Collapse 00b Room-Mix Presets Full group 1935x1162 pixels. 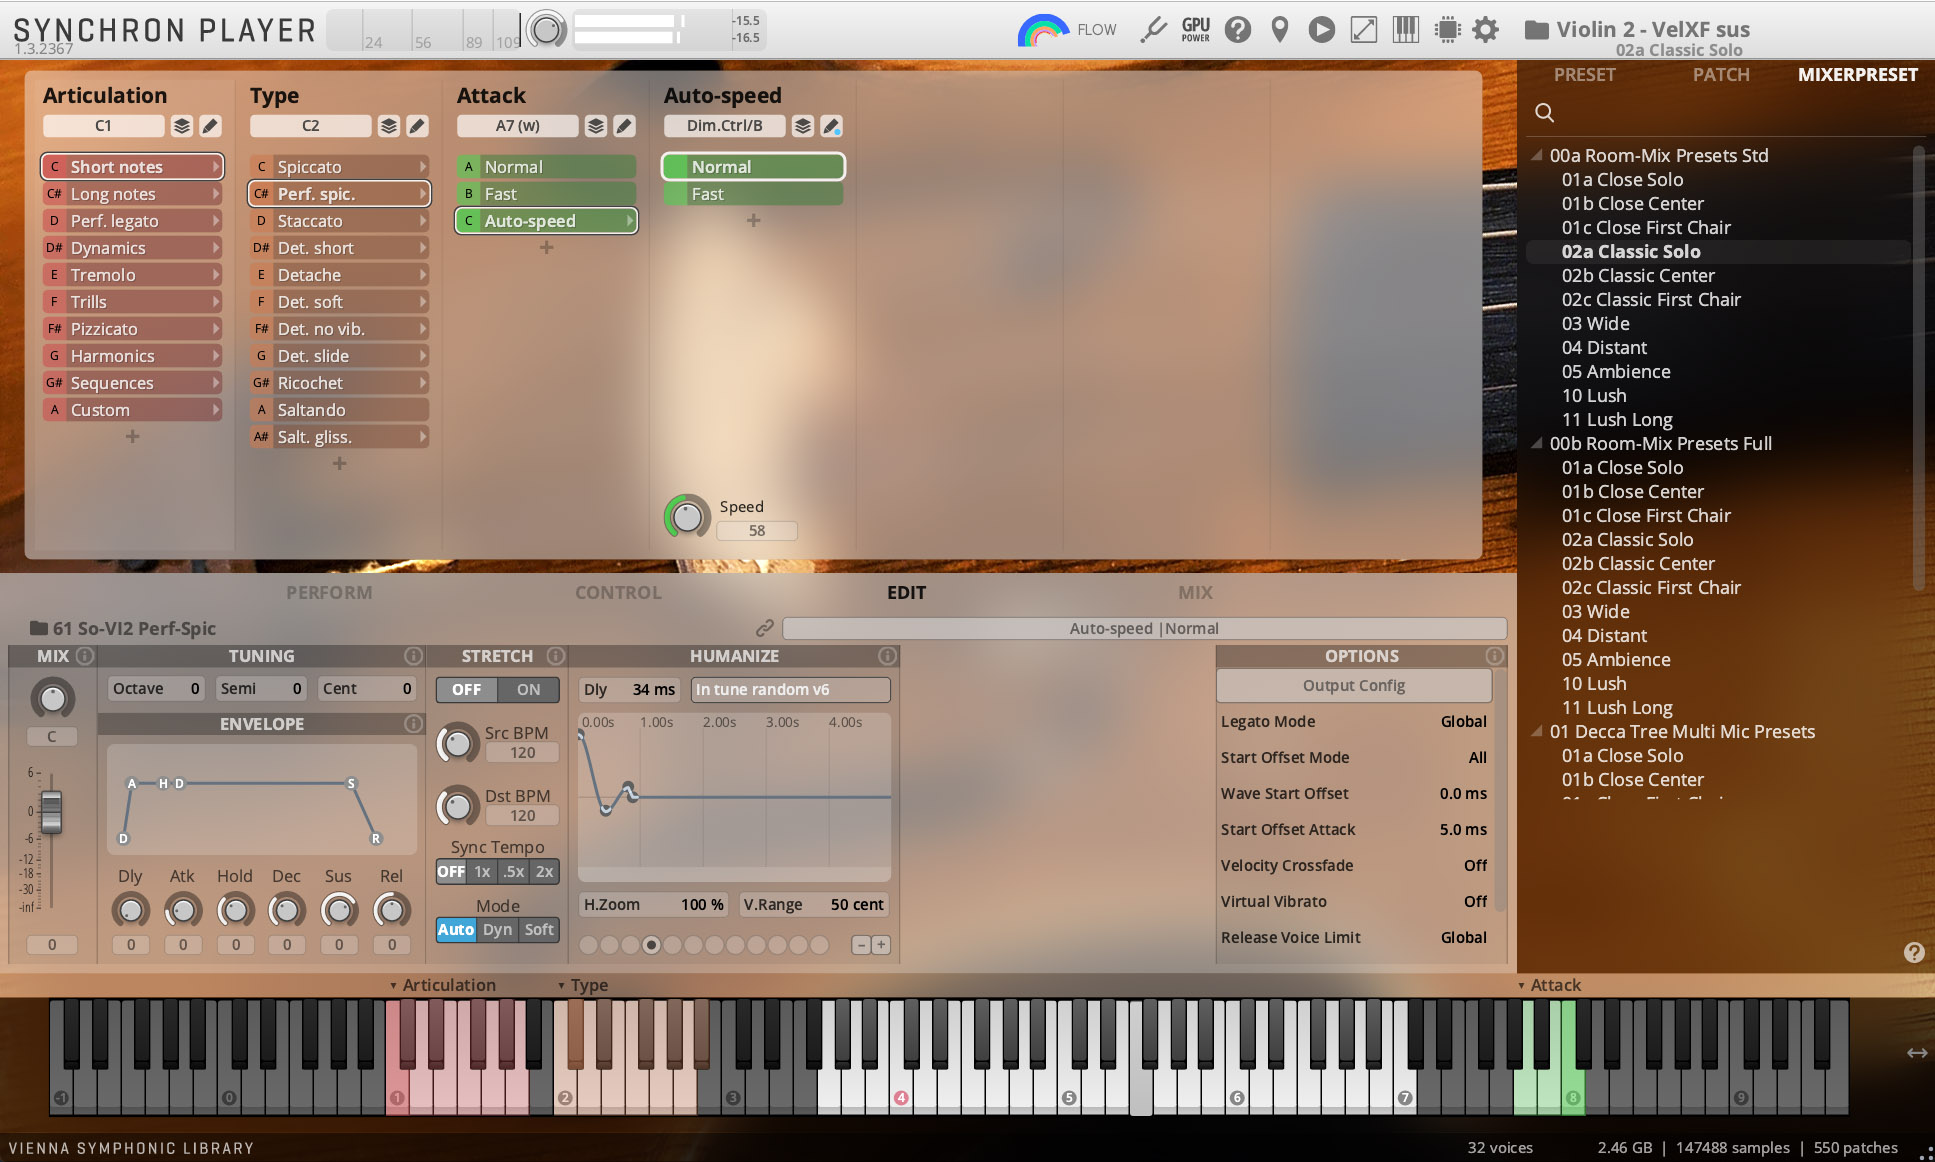pyautogui.click(x=1537, y=444)
